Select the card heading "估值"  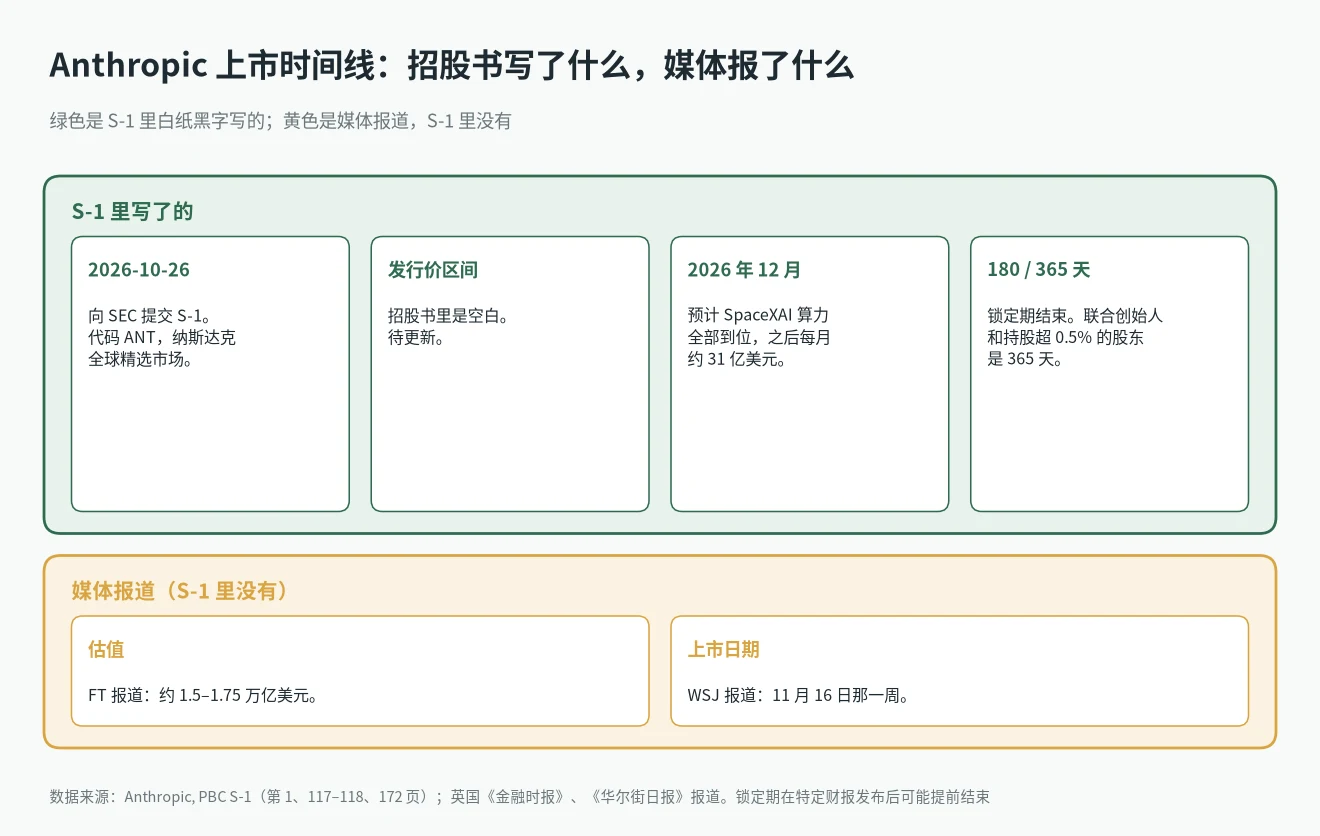106,650
